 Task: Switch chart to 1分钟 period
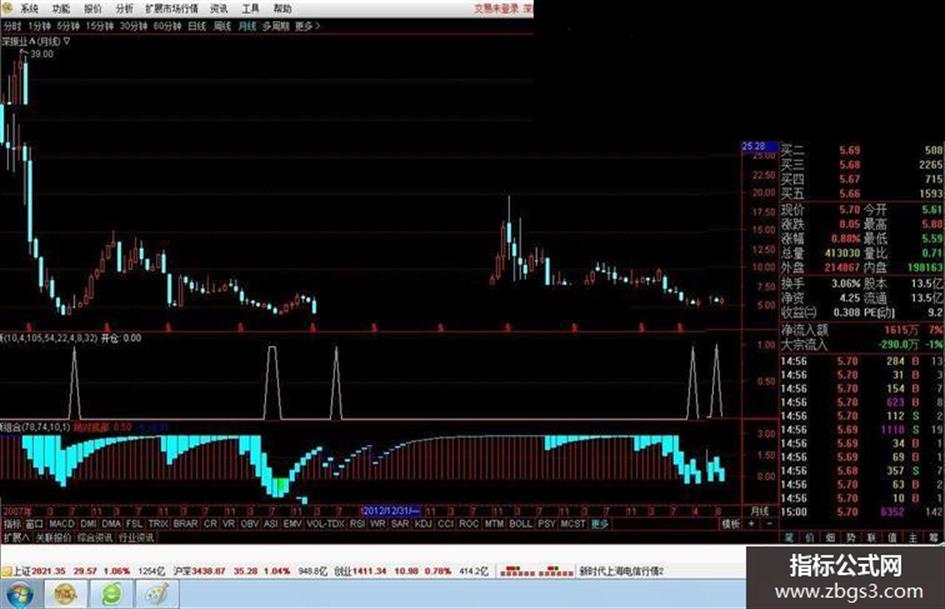39,26
